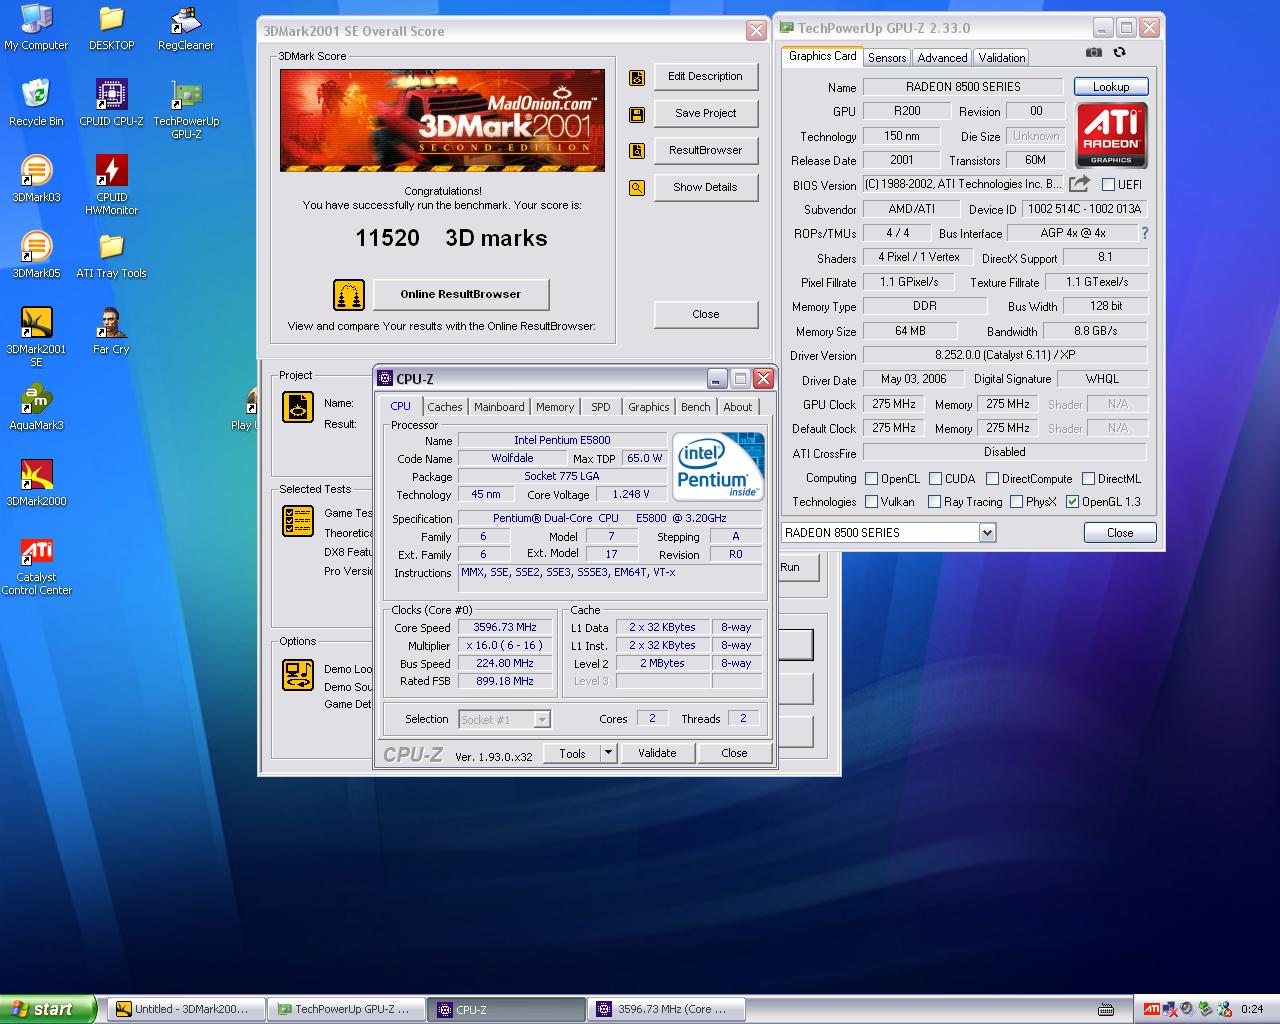Click the Tools button in CPU-Z
The height and width of the screenshot is (1024, 1280).
[x=572, y=753]
